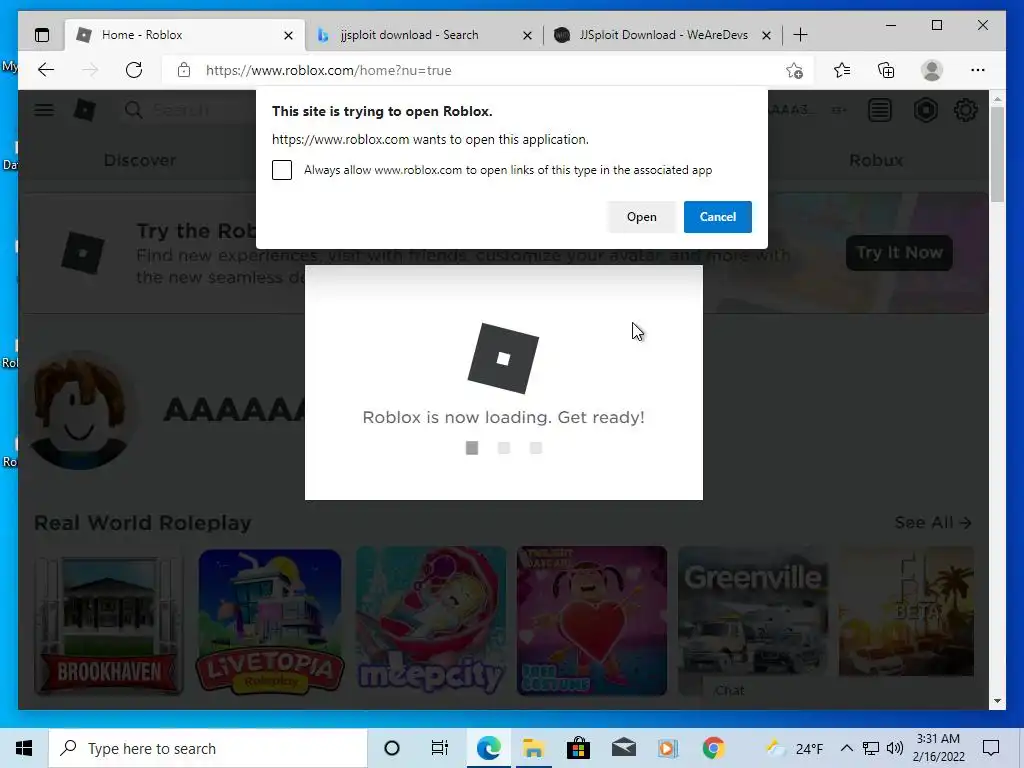Switch to Home - Roblox tab
Screen dimensions: 1024x768
[x=185, y=35]
